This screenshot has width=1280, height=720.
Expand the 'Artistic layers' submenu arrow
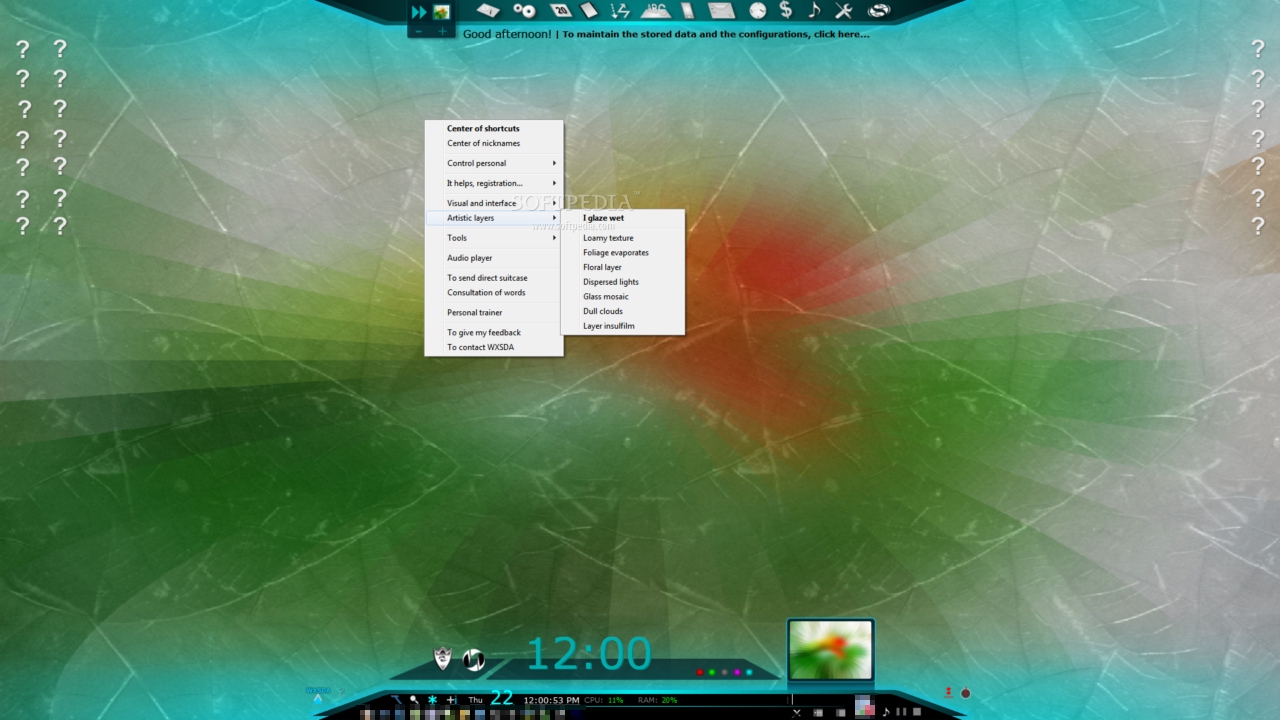click(x=554, y=218)
